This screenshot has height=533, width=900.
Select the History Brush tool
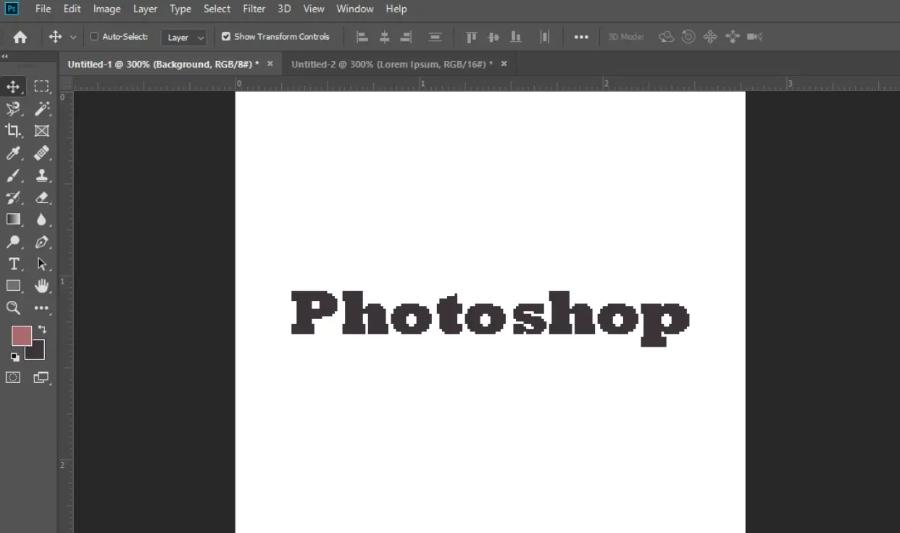pos(13,198)
